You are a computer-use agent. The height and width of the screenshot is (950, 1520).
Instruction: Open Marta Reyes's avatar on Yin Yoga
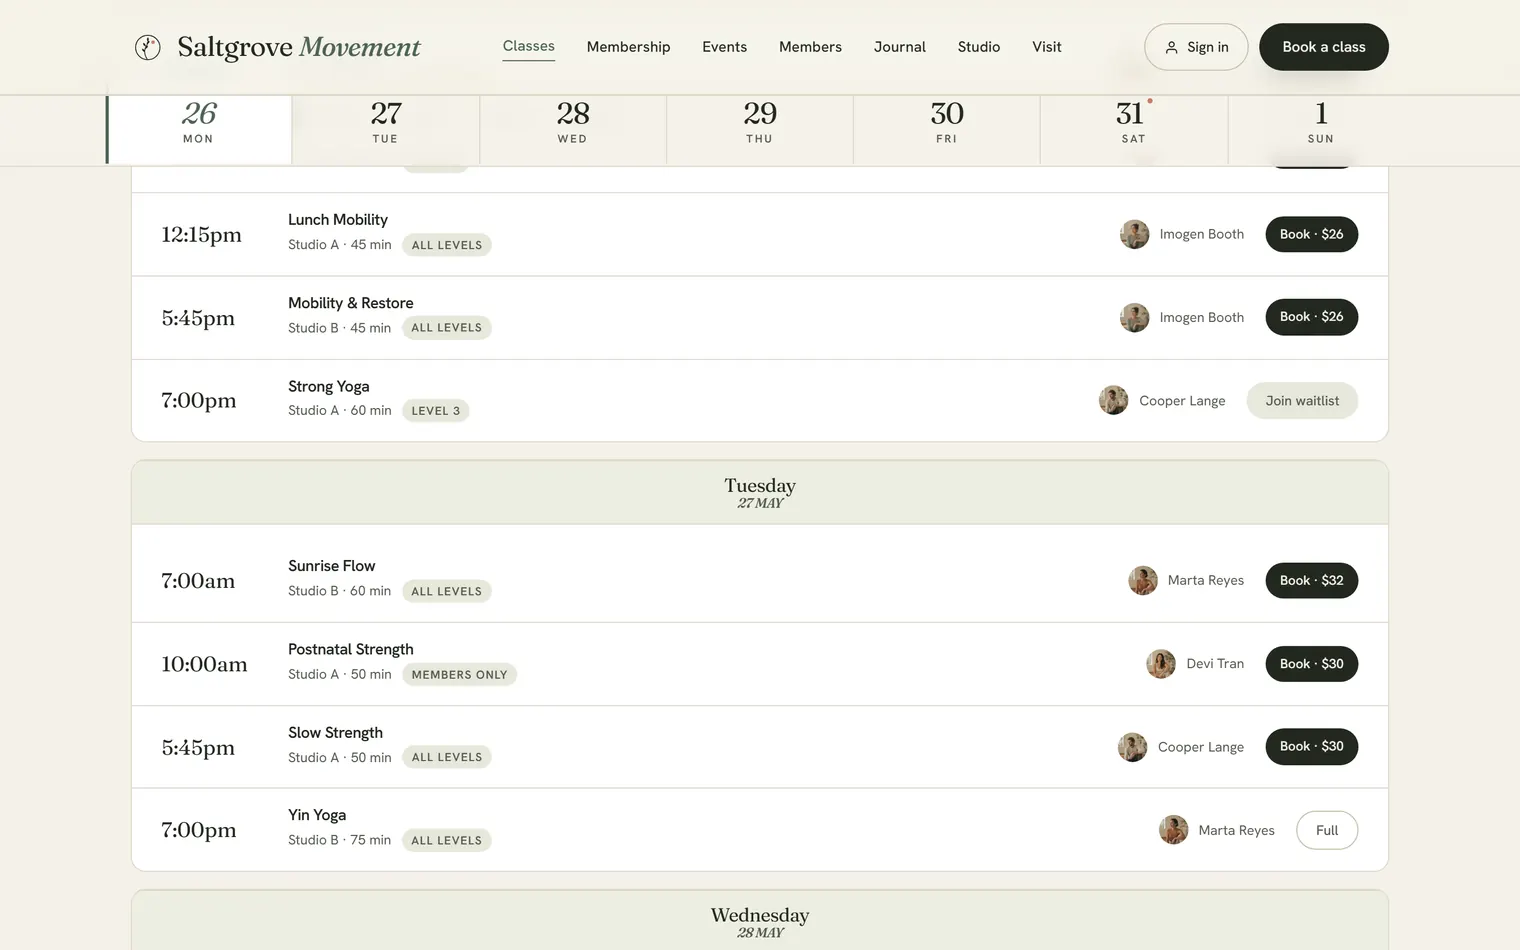pos(1173,830)
